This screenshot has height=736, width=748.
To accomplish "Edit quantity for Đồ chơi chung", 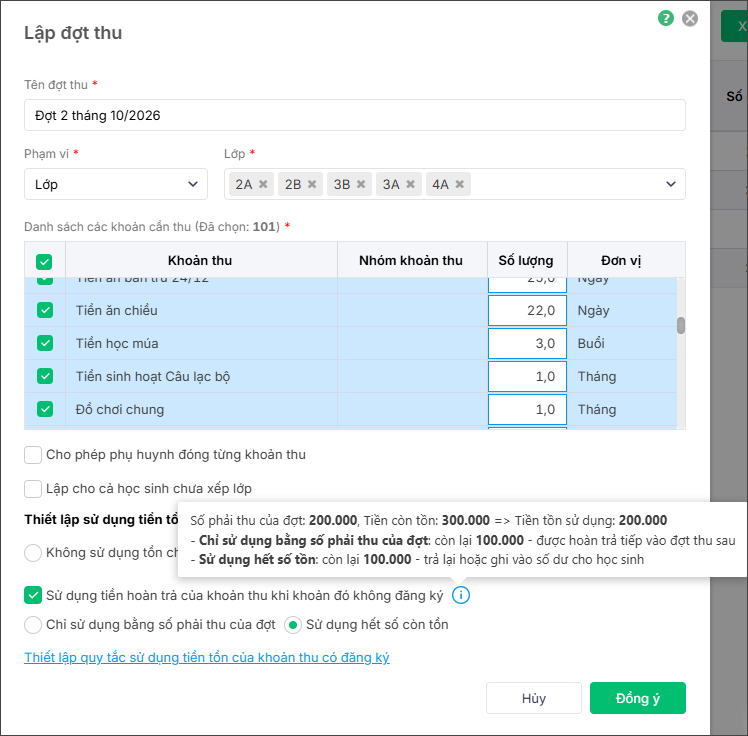I will (x=527, y=409).
